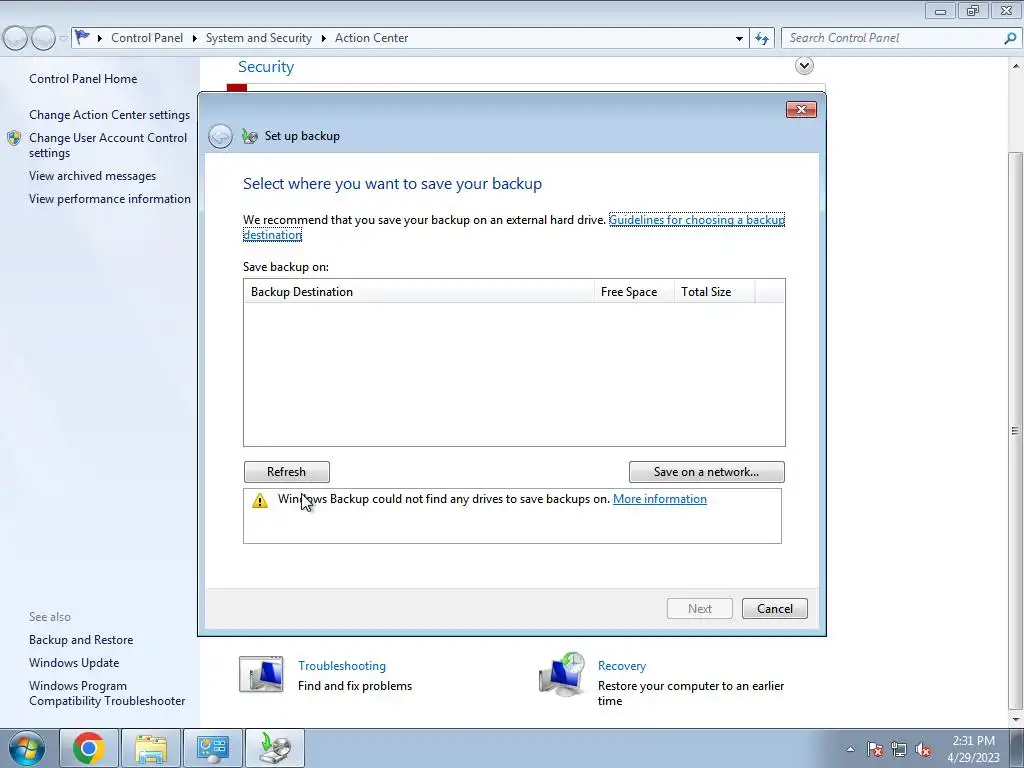Open Windows Backup taskbar icon
The height and width of the screenshot is (768, 1024).
[x=274, y=748]
